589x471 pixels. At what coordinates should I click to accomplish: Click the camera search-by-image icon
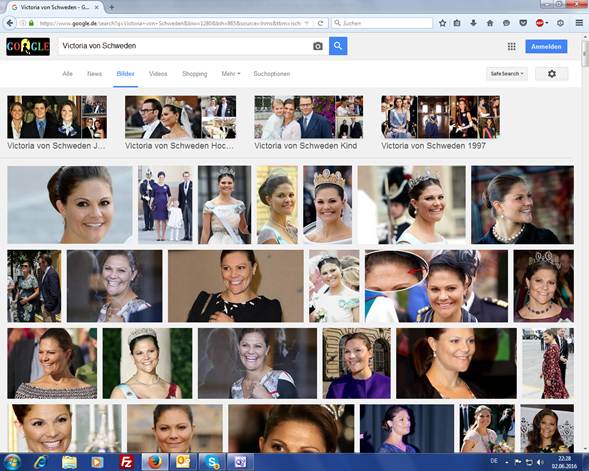[x=318, y=46]
